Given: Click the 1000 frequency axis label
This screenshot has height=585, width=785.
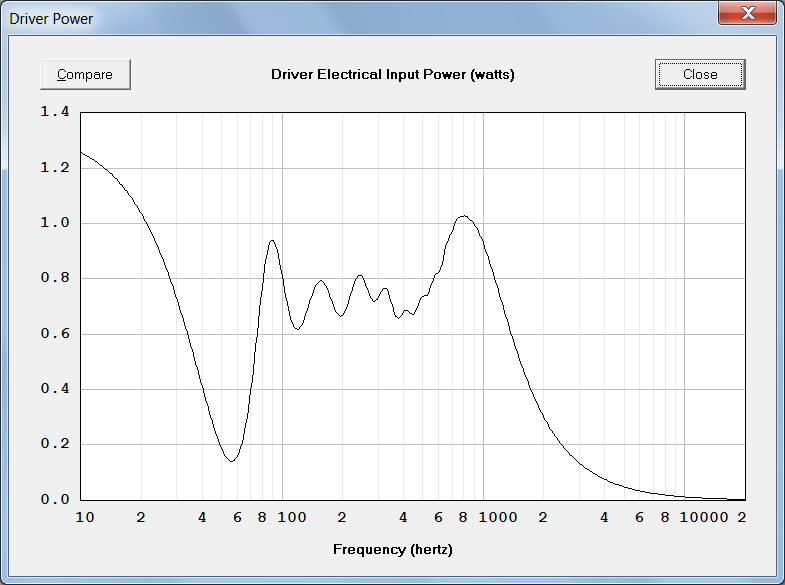Looking at the screenshot, I should [498, 517].
